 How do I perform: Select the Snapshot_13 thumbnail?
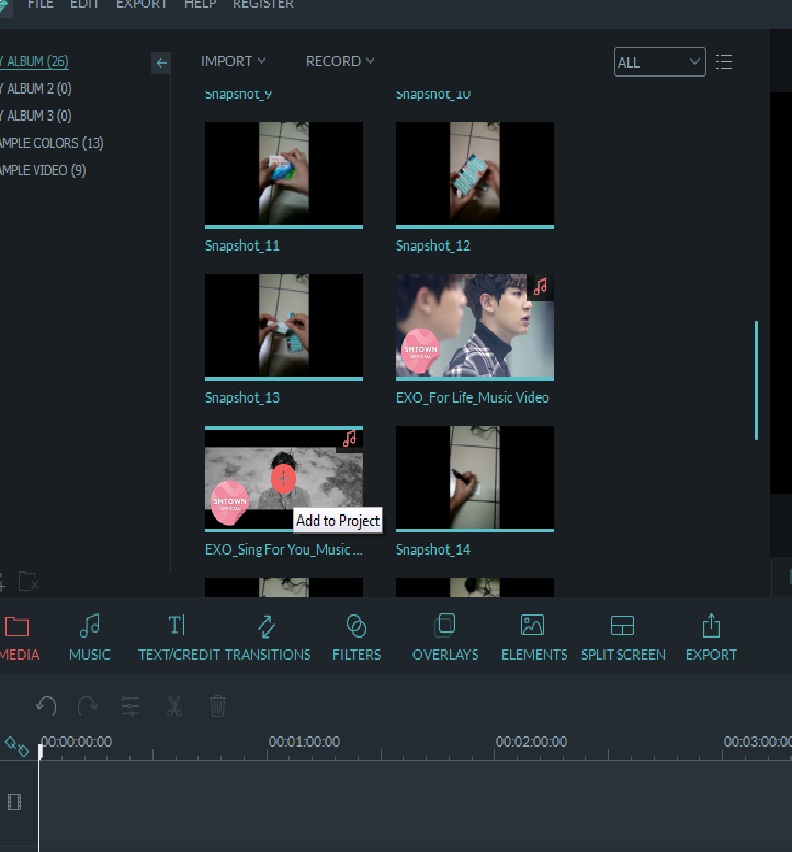[284, 327]
